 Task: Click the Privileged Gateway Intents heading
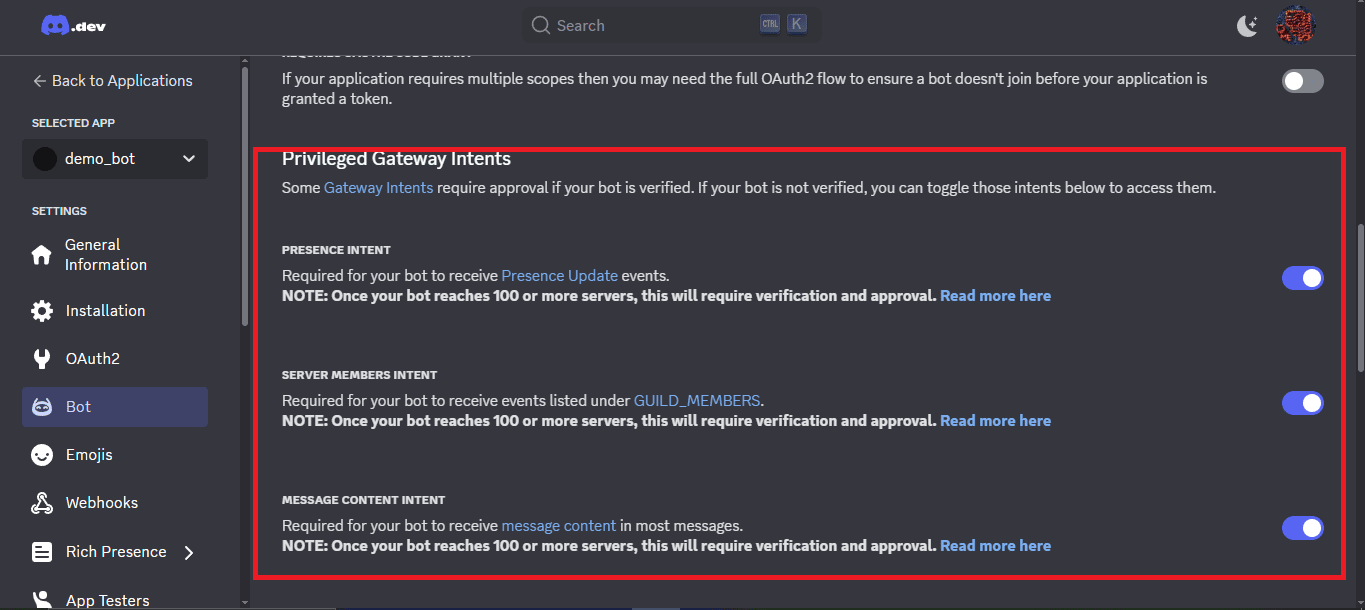396,159
